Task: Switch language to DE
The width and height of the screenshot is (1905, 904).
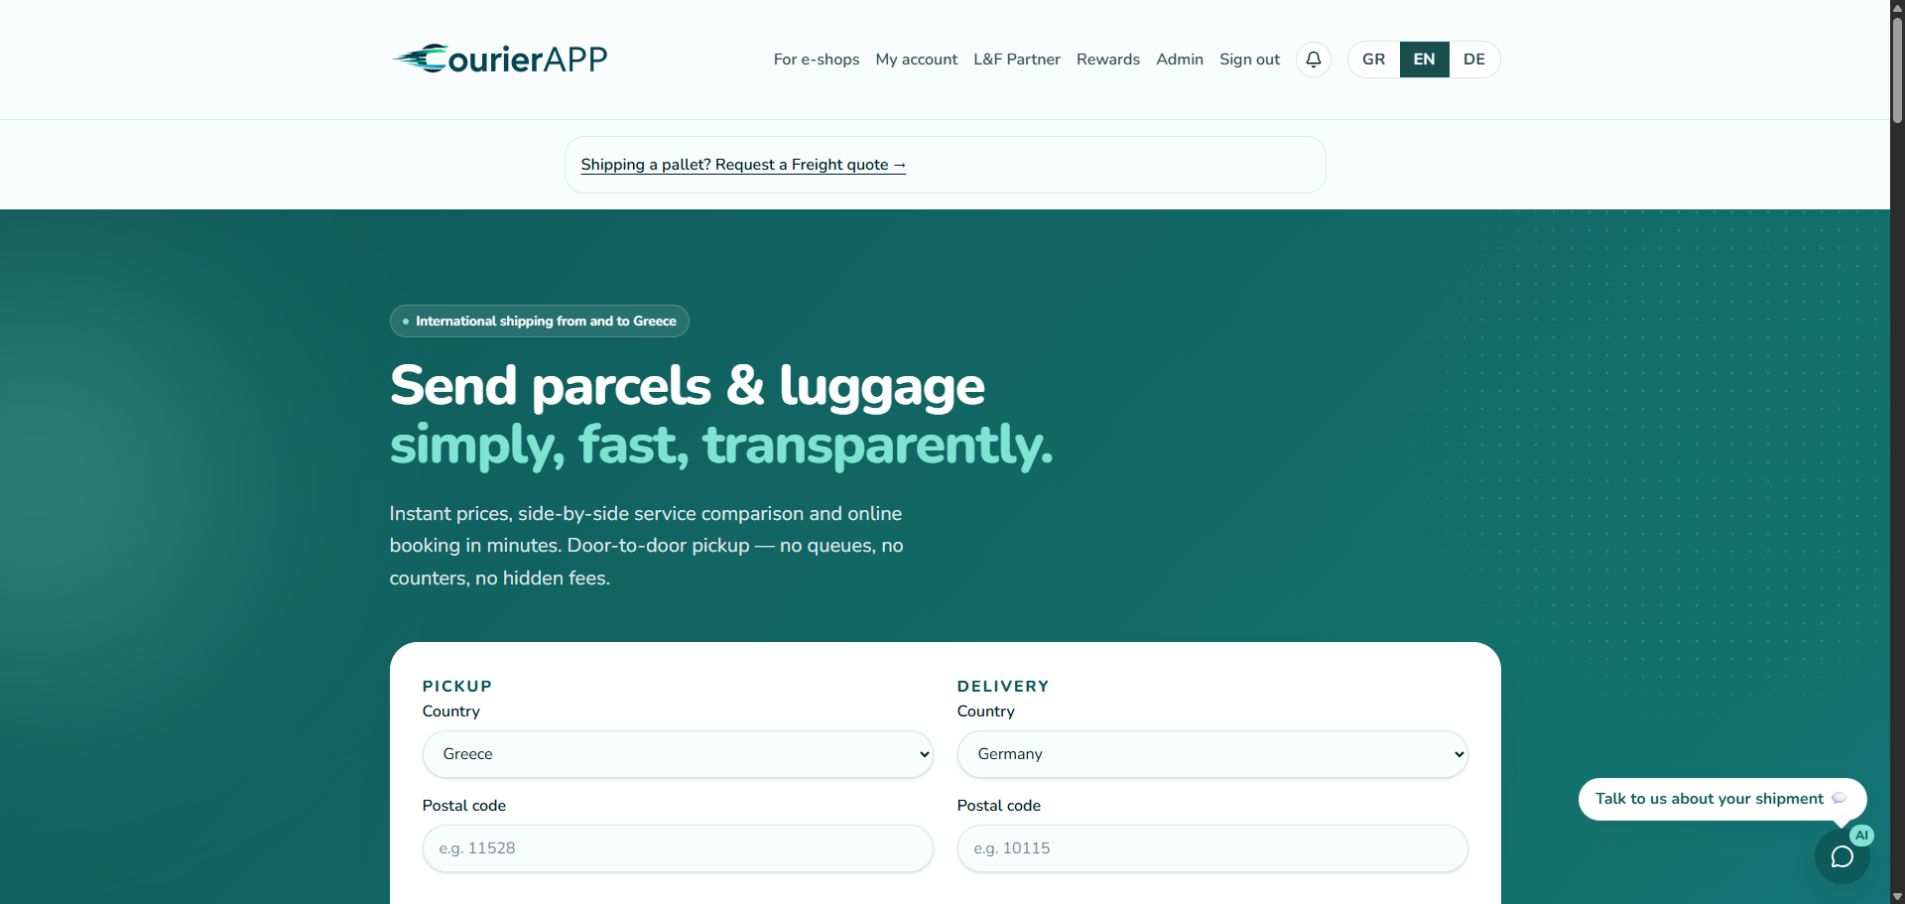Action: (x=1474, y=59)
